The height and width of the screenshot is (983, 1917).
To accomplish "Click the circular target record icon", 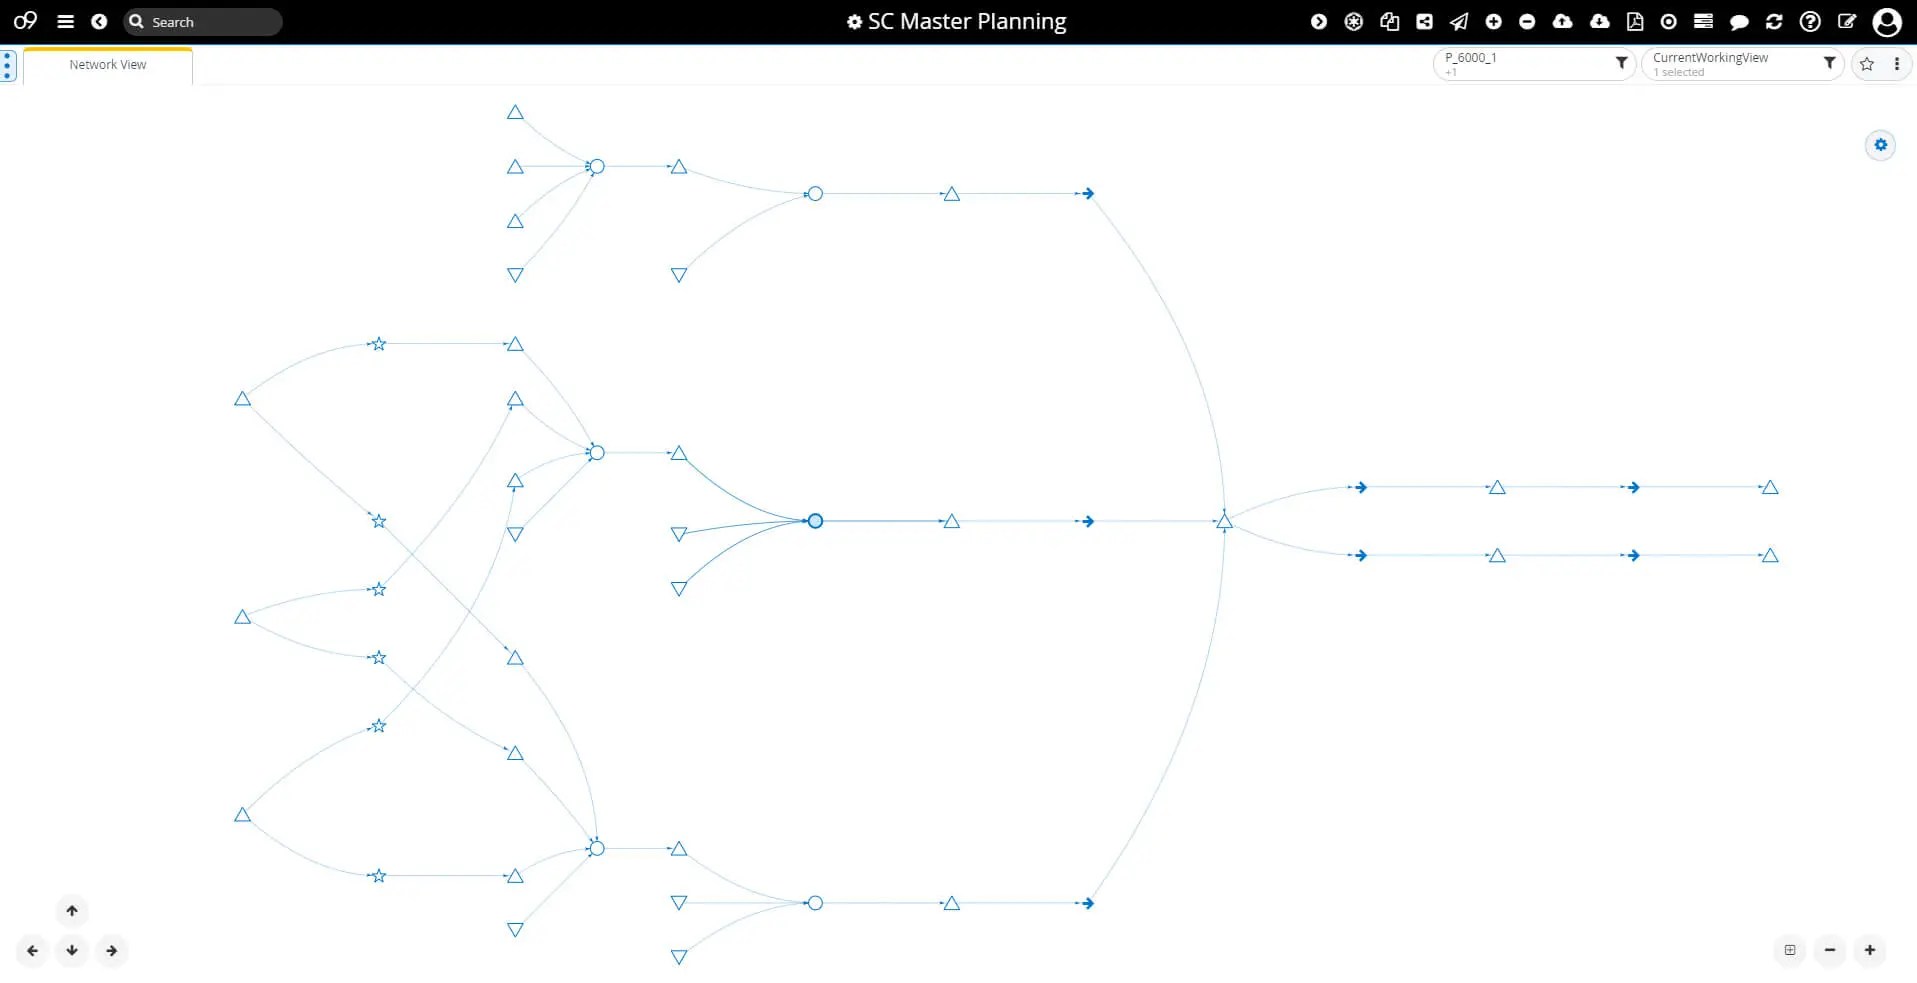I will click(1669, 21).
